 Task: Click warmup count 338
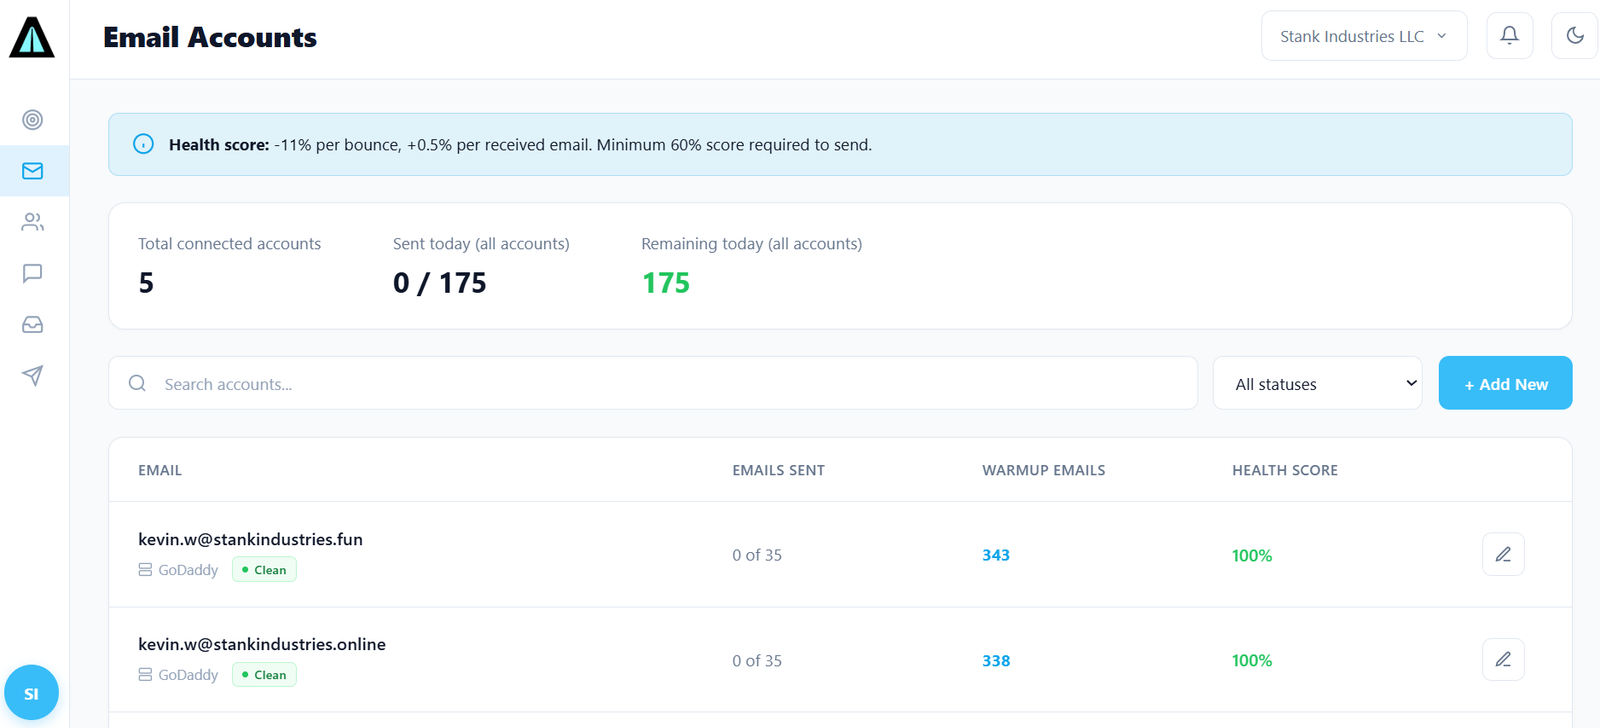[996, 660]
